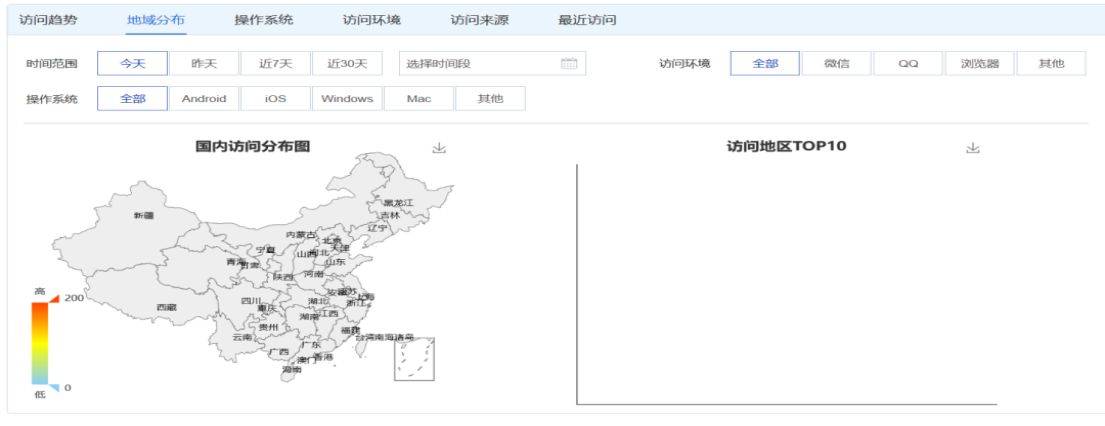
Task: Select 全部 under 访问环境 filter
Action: pyautogui.click(x=765, y=63)
